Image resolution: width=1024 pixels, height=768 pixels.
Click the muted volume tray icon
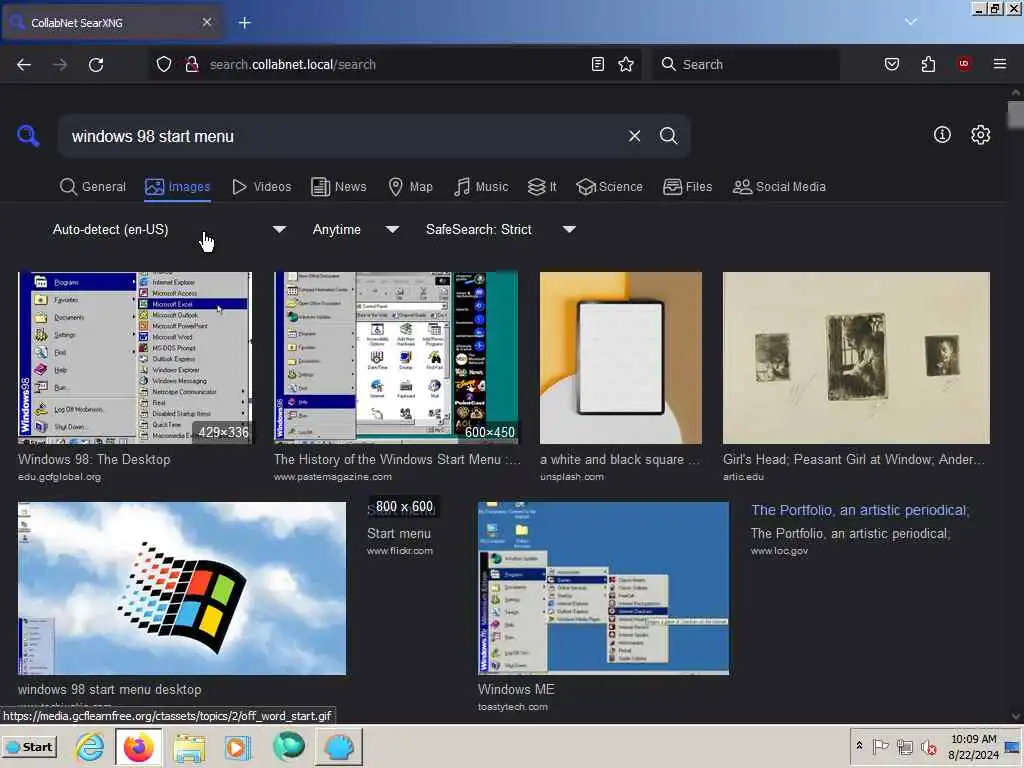(928, 746)
